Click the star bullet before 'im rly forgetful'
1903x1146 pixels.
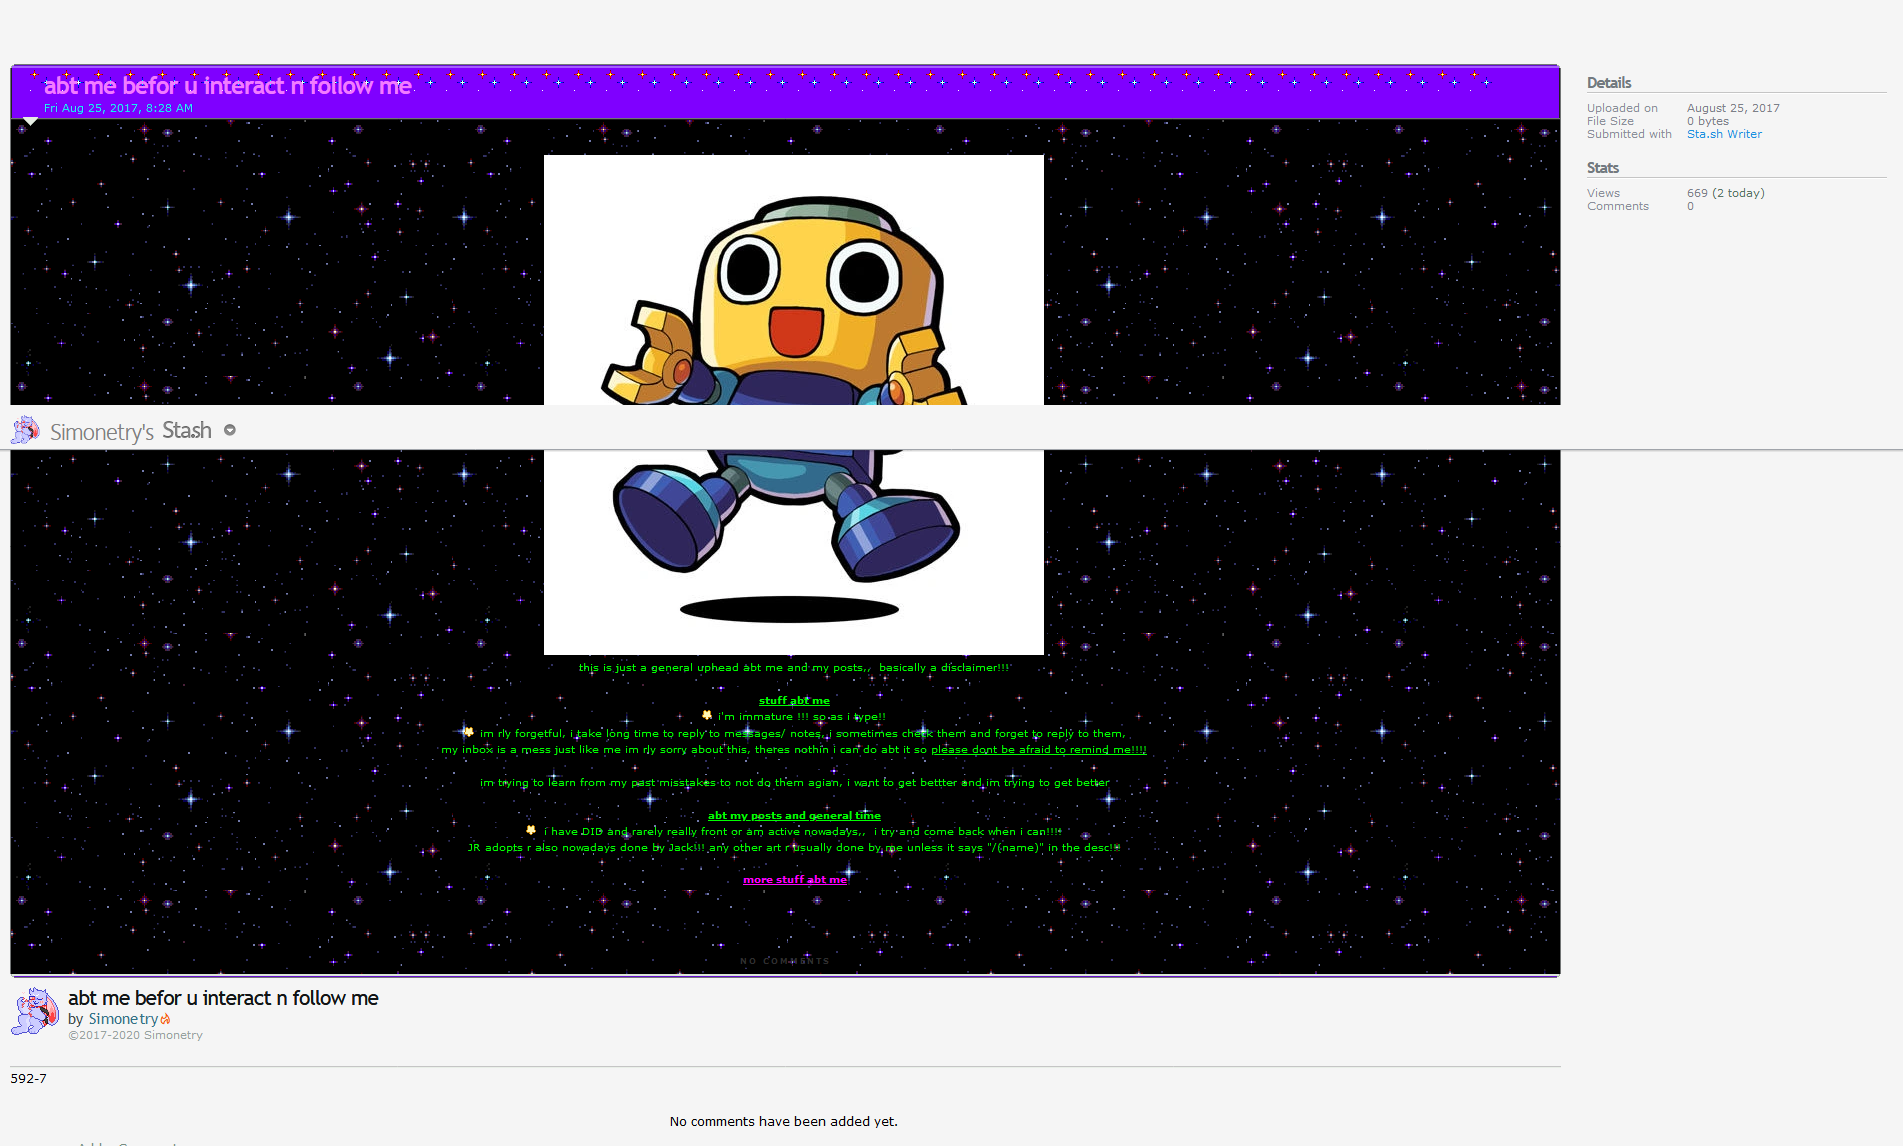click(x=469, y=732)
